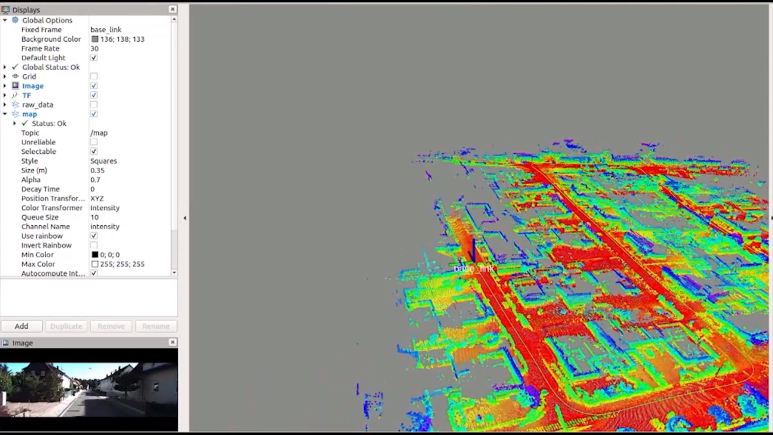Click the Image panel title icon

5,343
